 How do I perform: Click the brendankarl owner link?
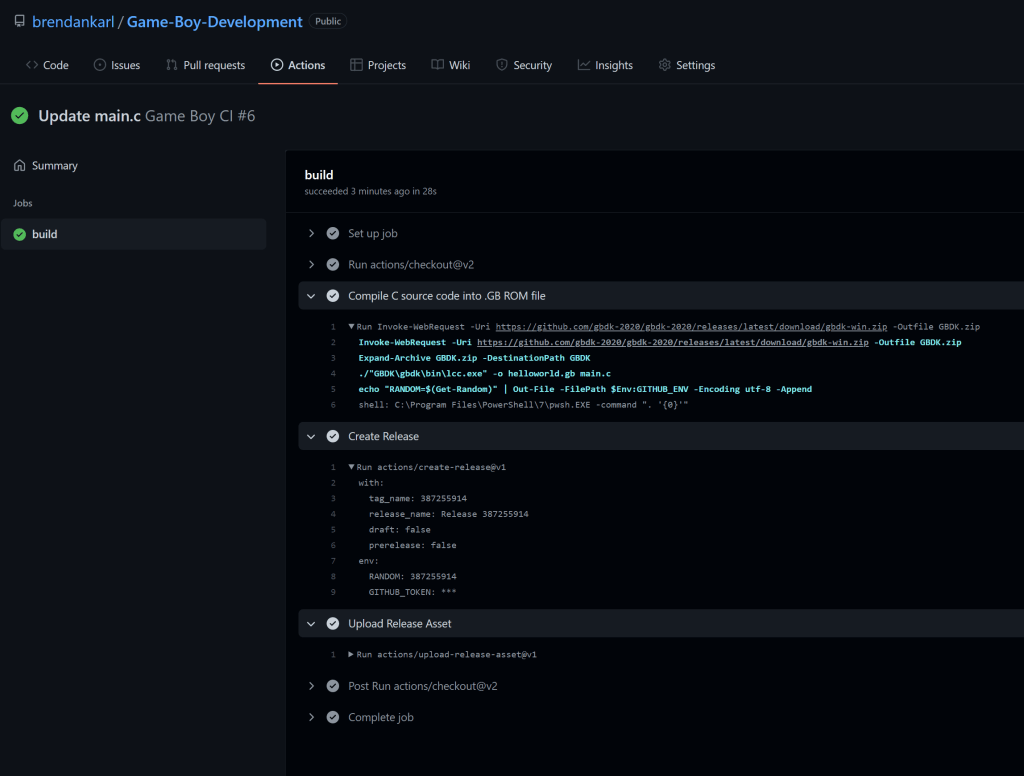point(72,21)
